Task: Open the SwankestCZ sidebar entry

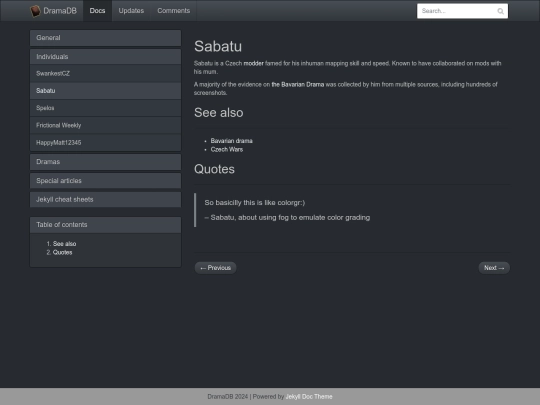Action: pos(105,73)
